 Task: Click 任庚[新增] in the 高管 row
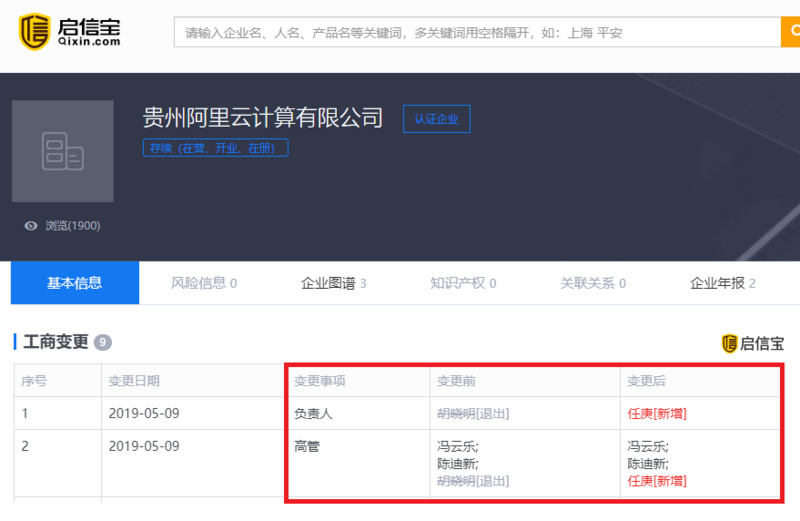click(x=657, y=481)
